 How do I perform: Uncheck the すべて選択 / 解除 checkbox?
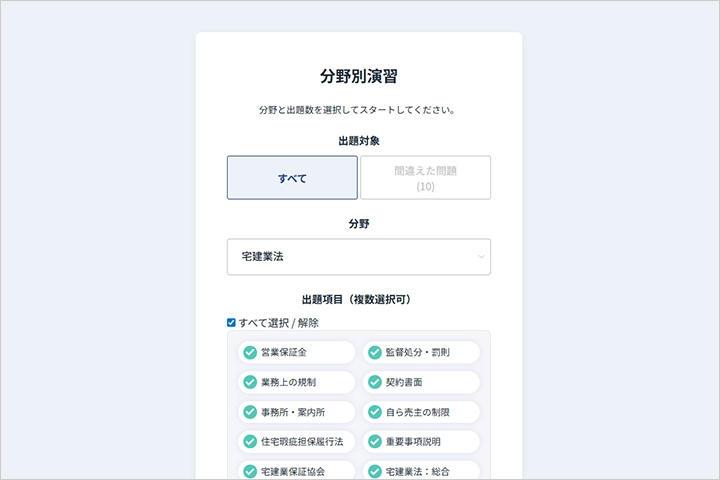[x=232, y=322]
